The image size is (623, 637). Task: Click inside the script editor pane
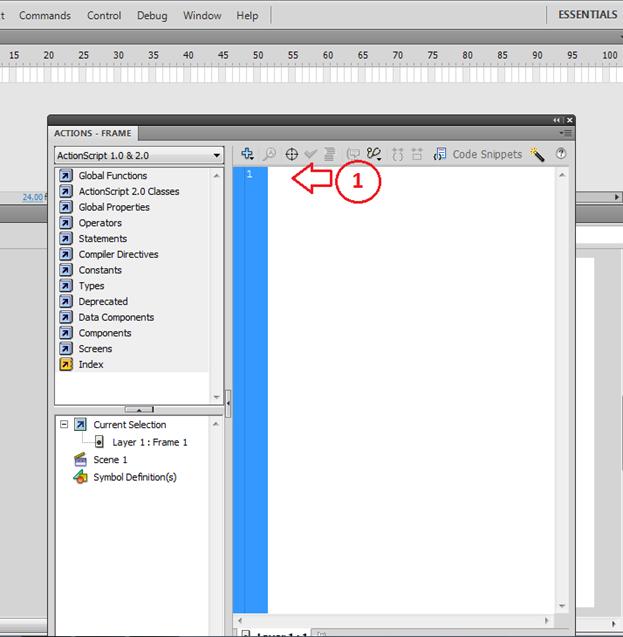[411, 390]
